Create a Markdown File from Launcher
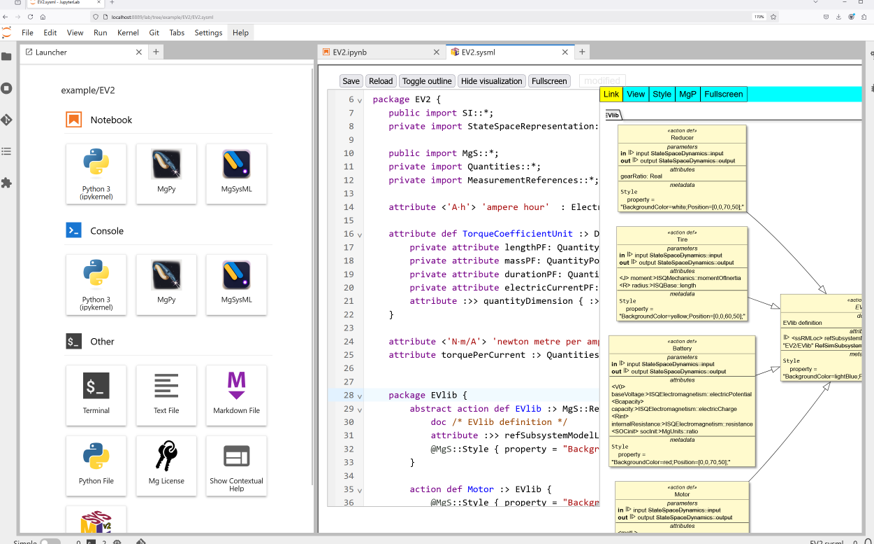This screenshot has width=874, height=544. pos(236,395)
